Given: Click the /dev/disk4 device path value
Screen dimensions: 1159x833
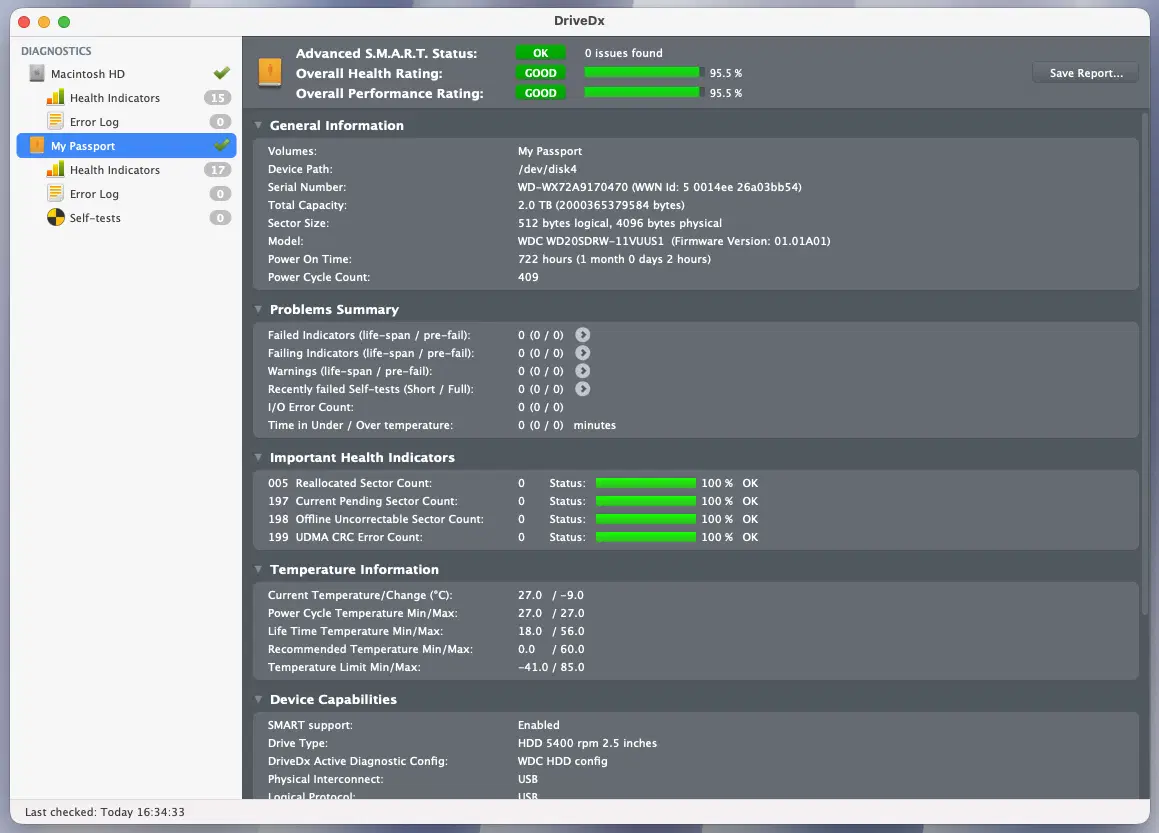Looking at the screenshot, I should 547,169.
